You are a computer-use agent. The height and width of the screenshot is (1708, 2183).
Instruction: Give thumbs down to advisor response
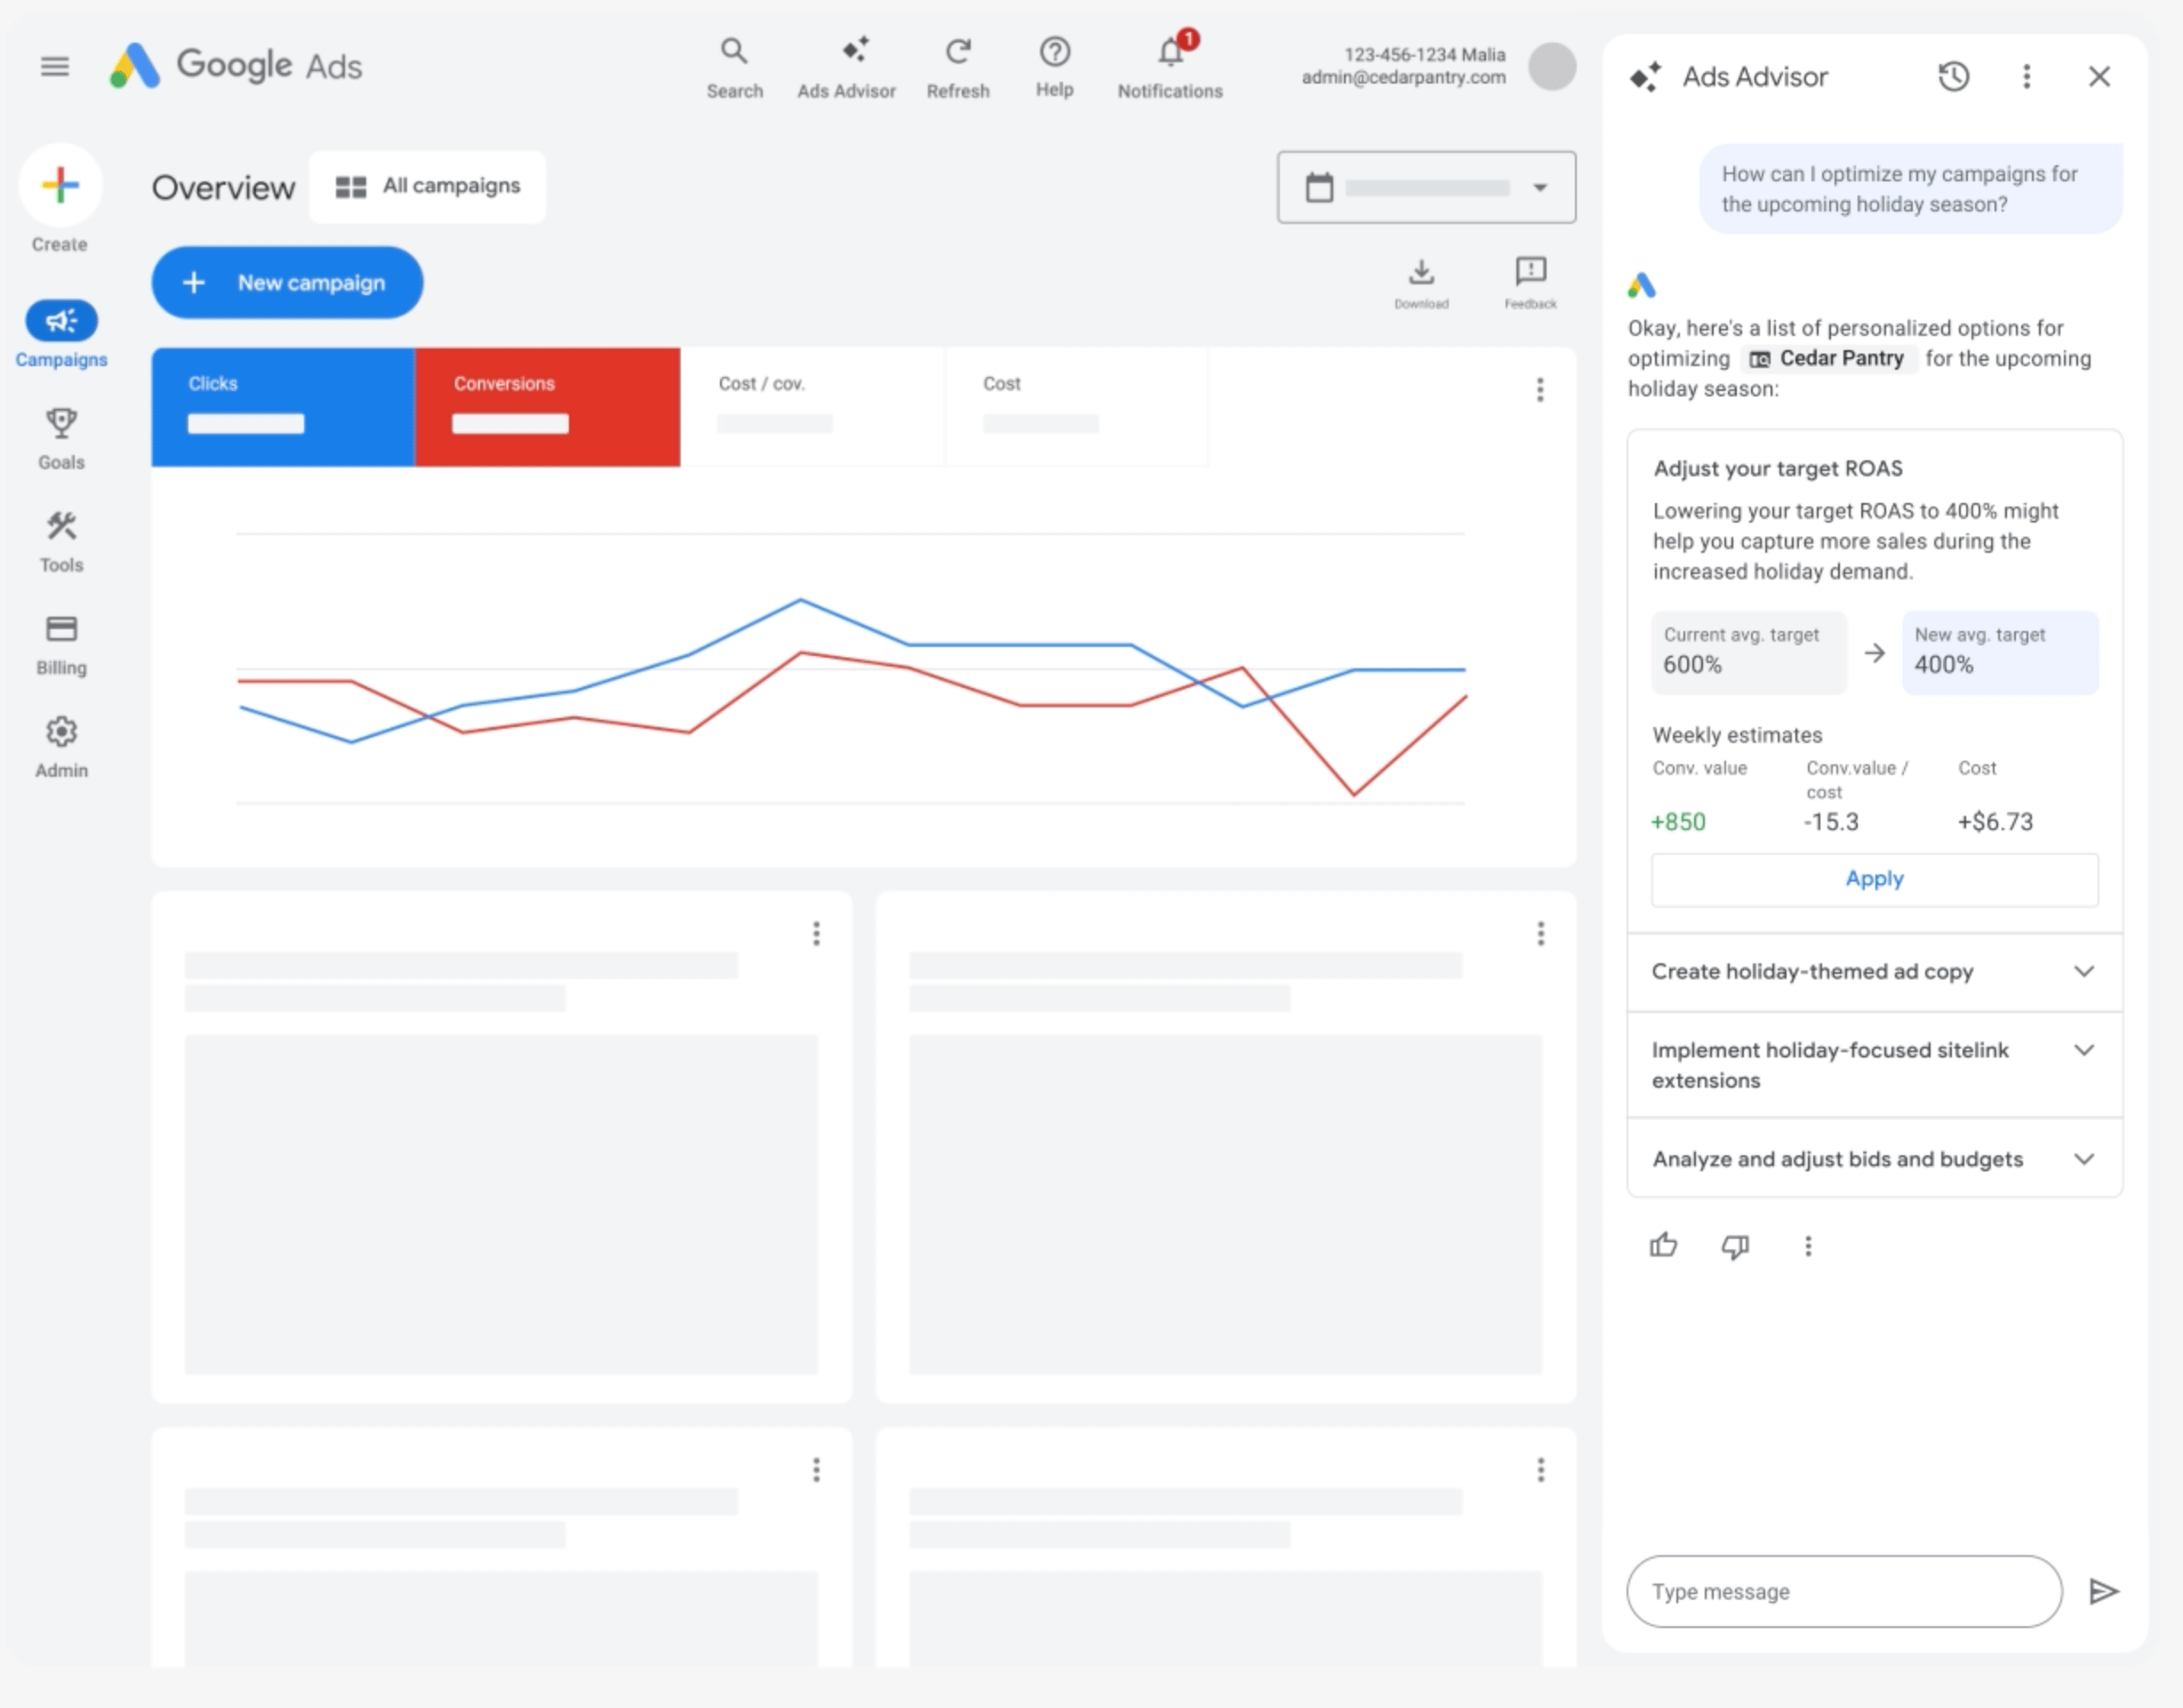(x=1735, y=1245)
